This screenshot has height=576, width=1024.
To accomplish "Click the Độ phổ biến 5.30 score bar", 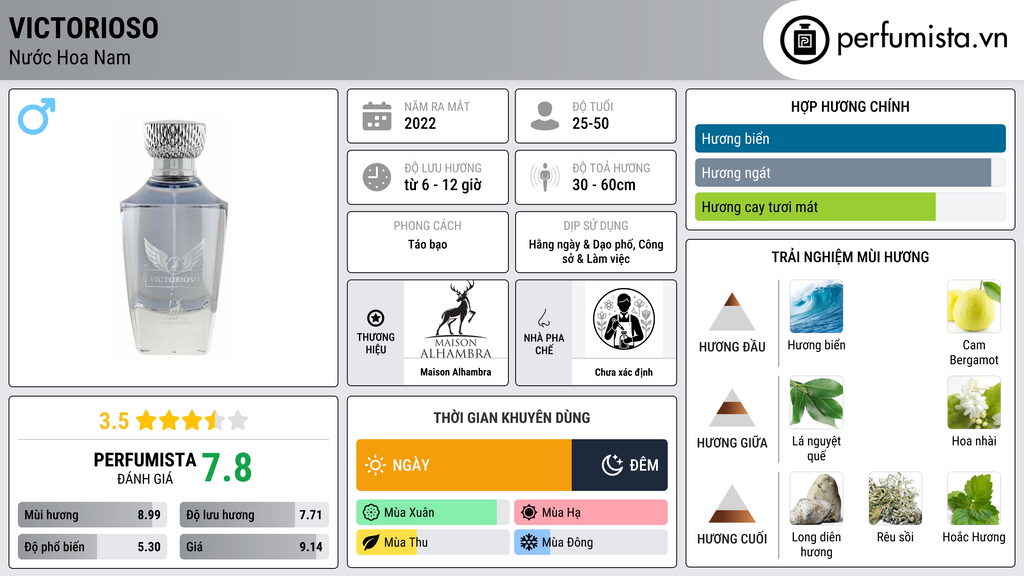I will click(x=92, y=547).
